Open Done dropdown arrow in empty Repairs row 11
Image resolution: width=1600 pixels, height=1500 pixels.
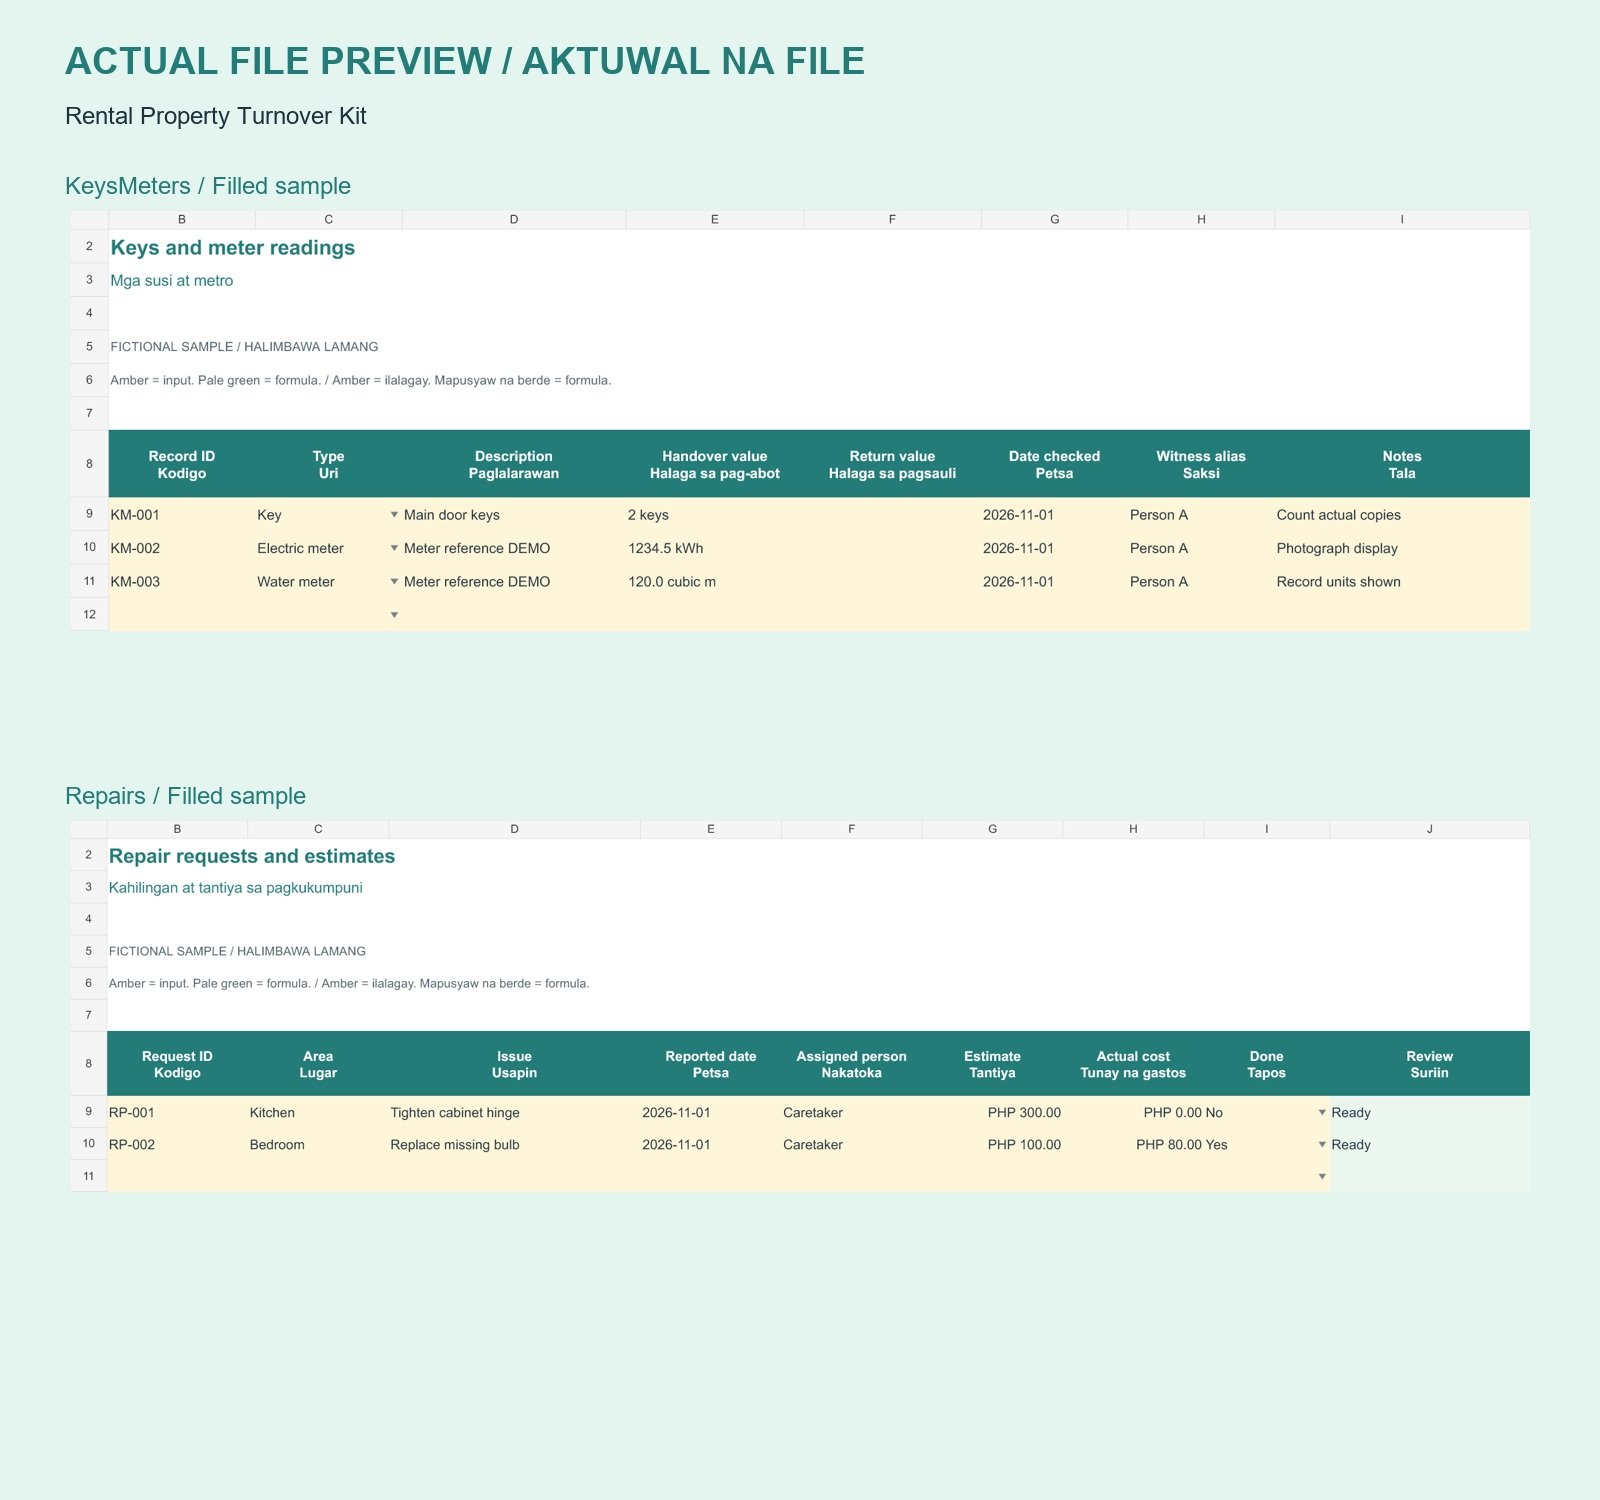[1322, 1177]
